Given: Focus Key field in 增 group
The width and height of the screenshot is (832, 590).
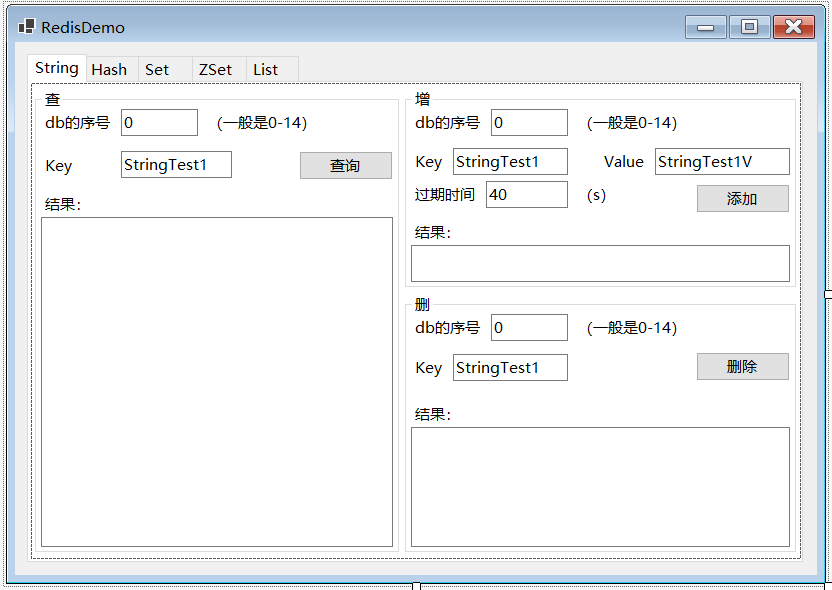Looking at the screenshot, I should (x=510, y=161).
